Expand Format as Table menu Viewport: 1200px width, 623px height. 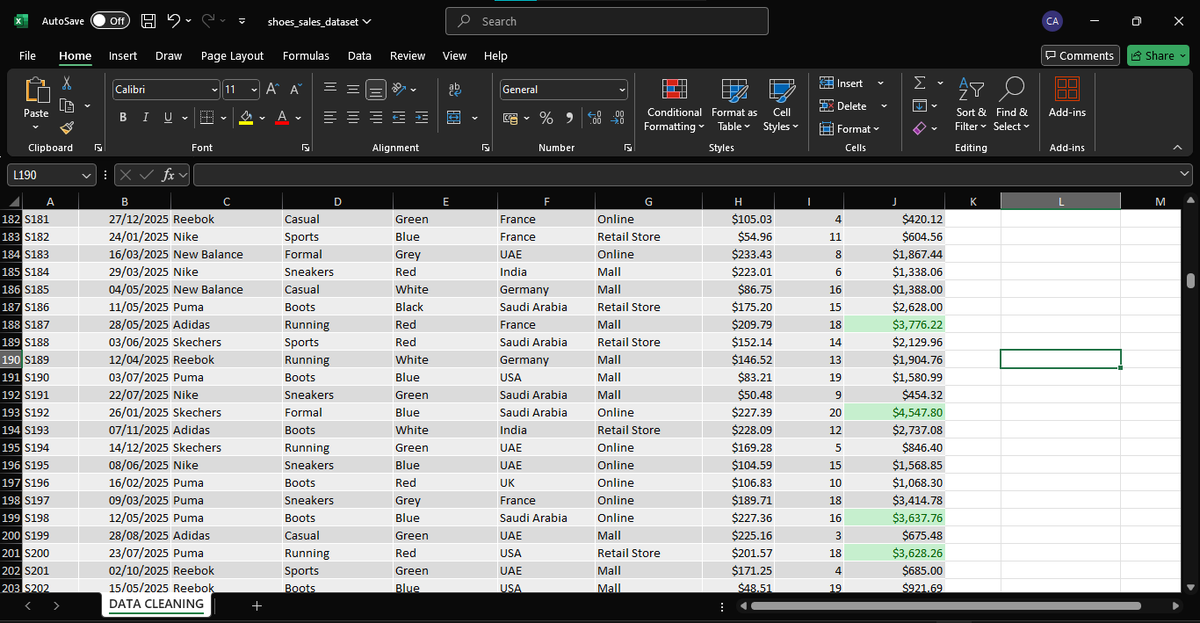click(x=734, y=105)
